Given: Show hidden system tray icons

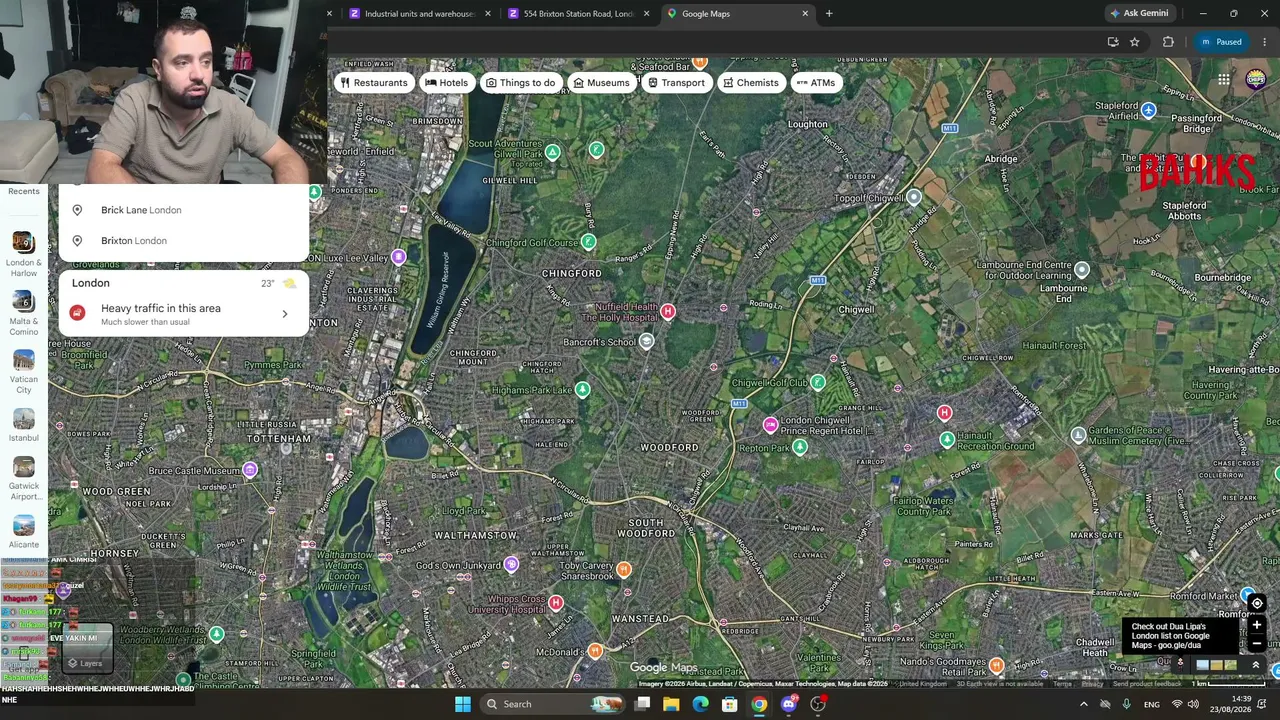Looking at the screenshot, I should coord(1083,704).
